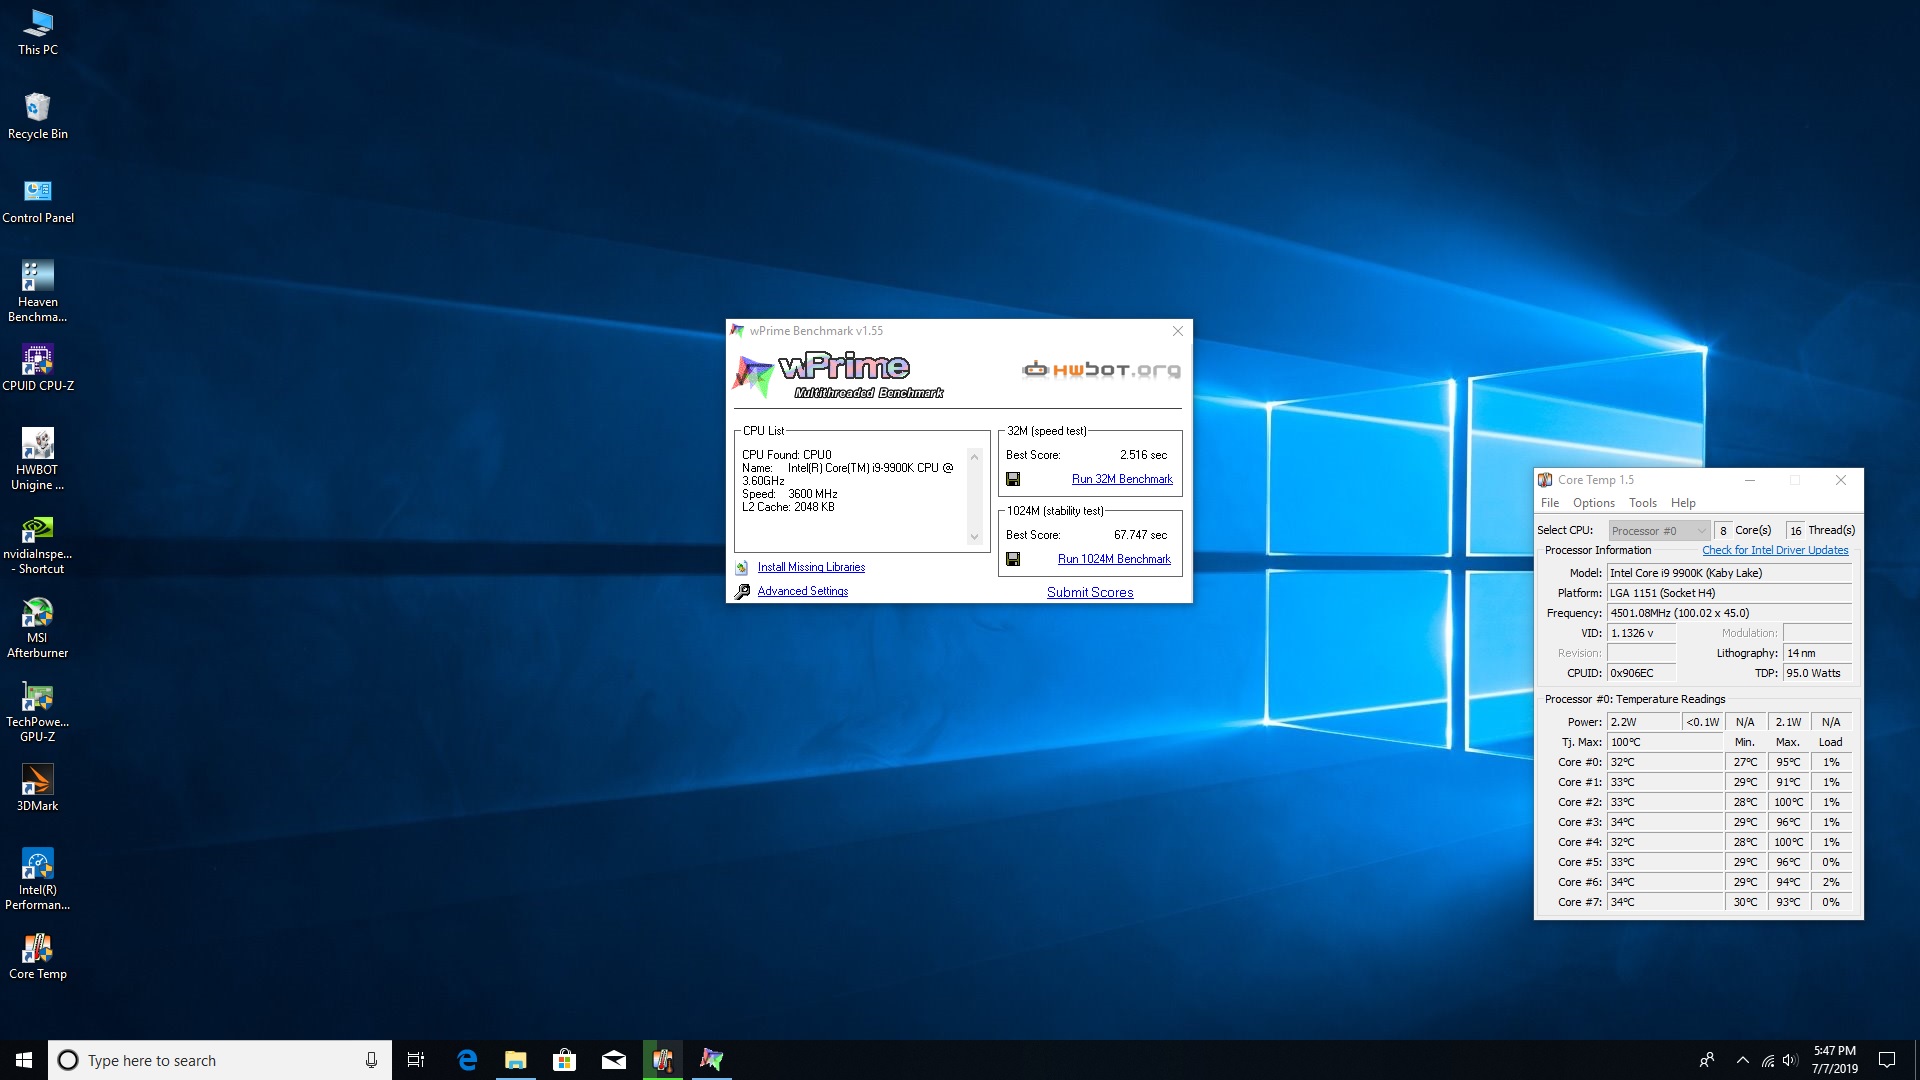Select the nvidiaInspector shortcut icon

pos(38,543)
